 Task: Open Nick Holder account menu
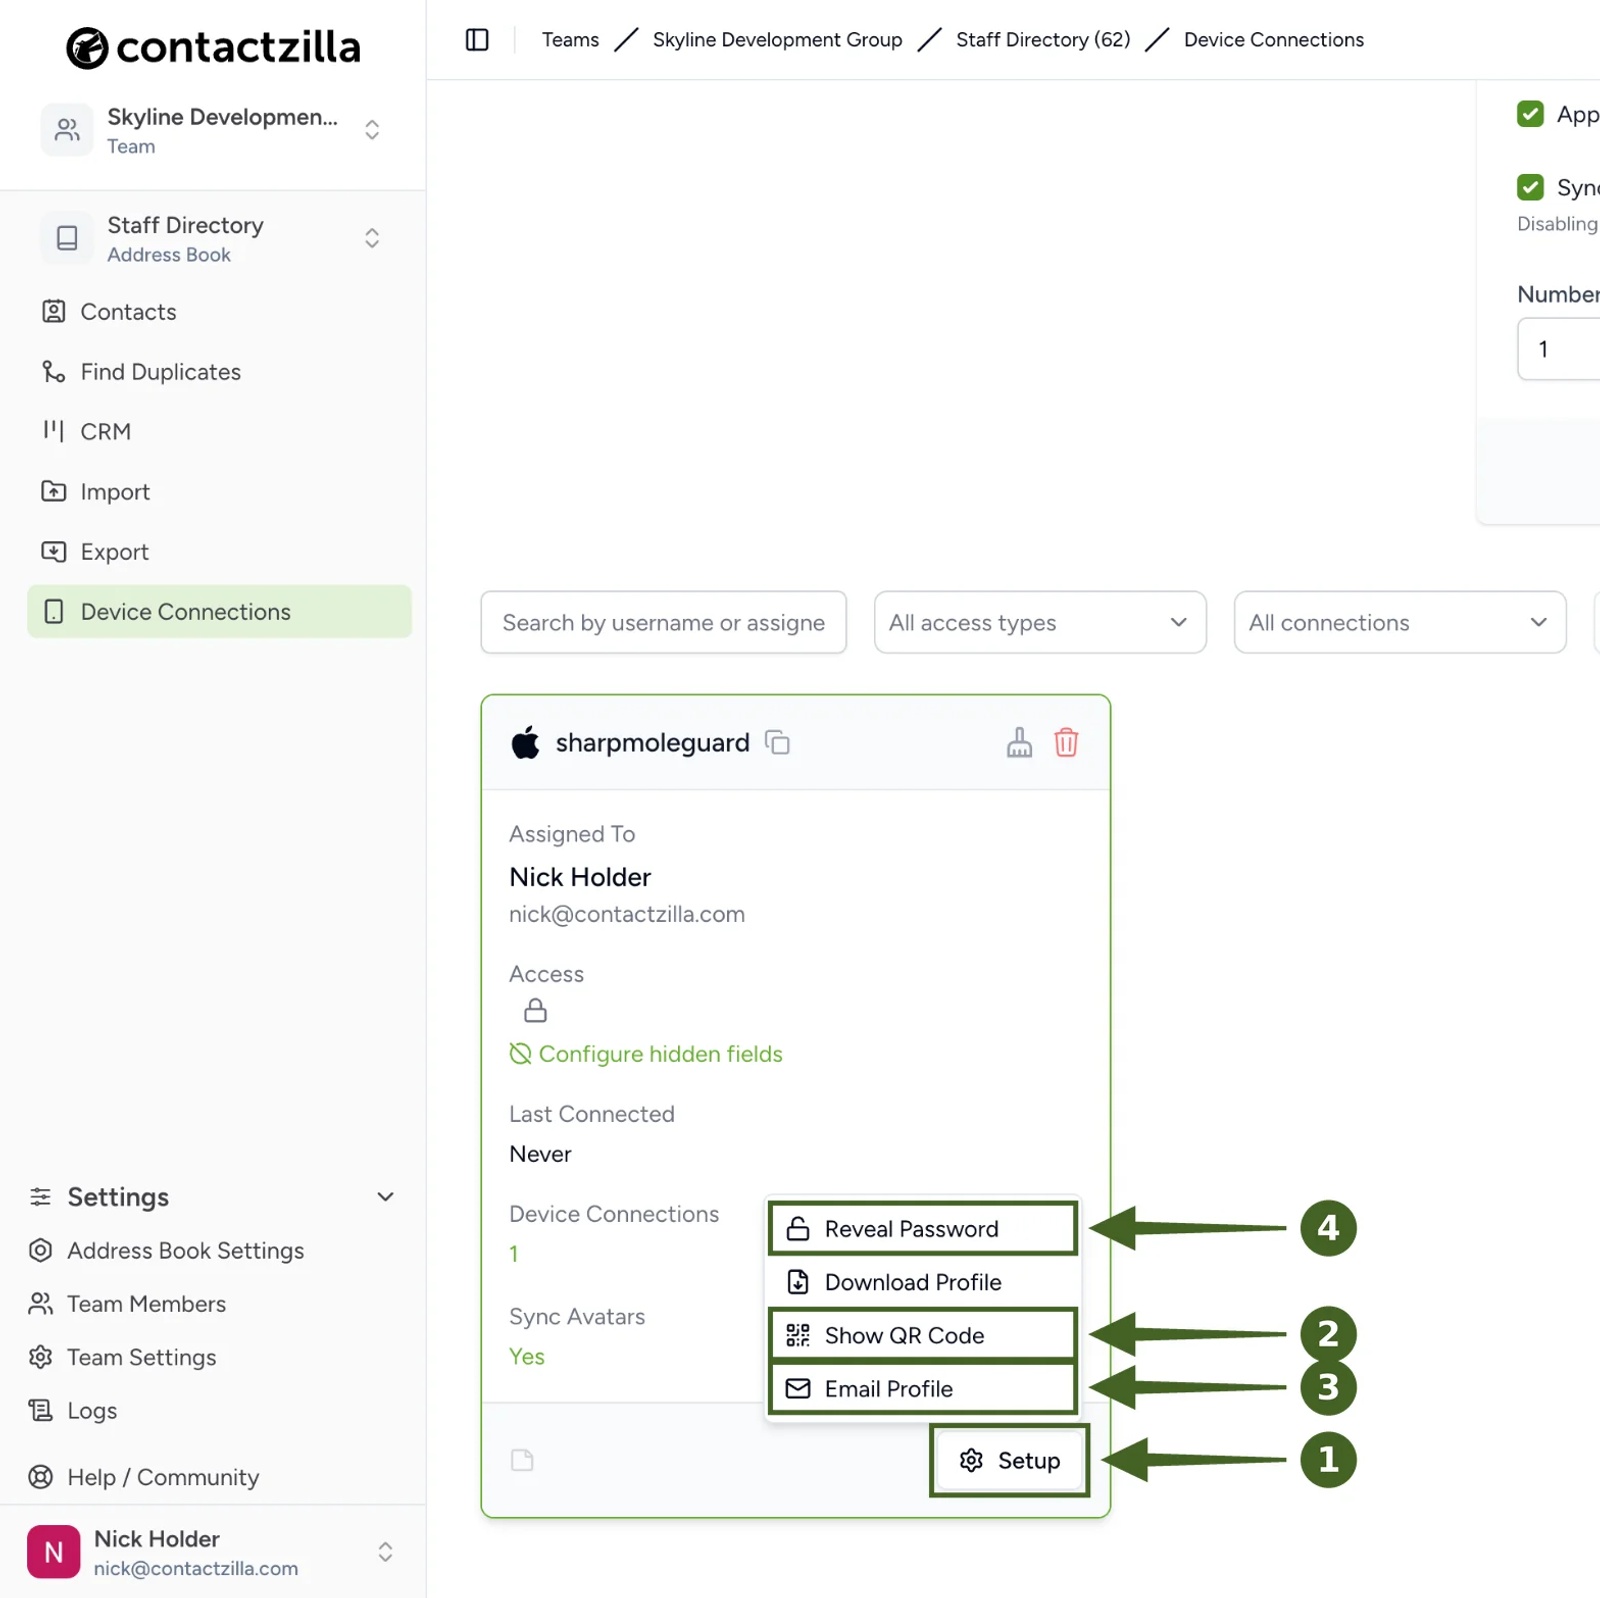pyautogui.click(x=213, y=1552)
